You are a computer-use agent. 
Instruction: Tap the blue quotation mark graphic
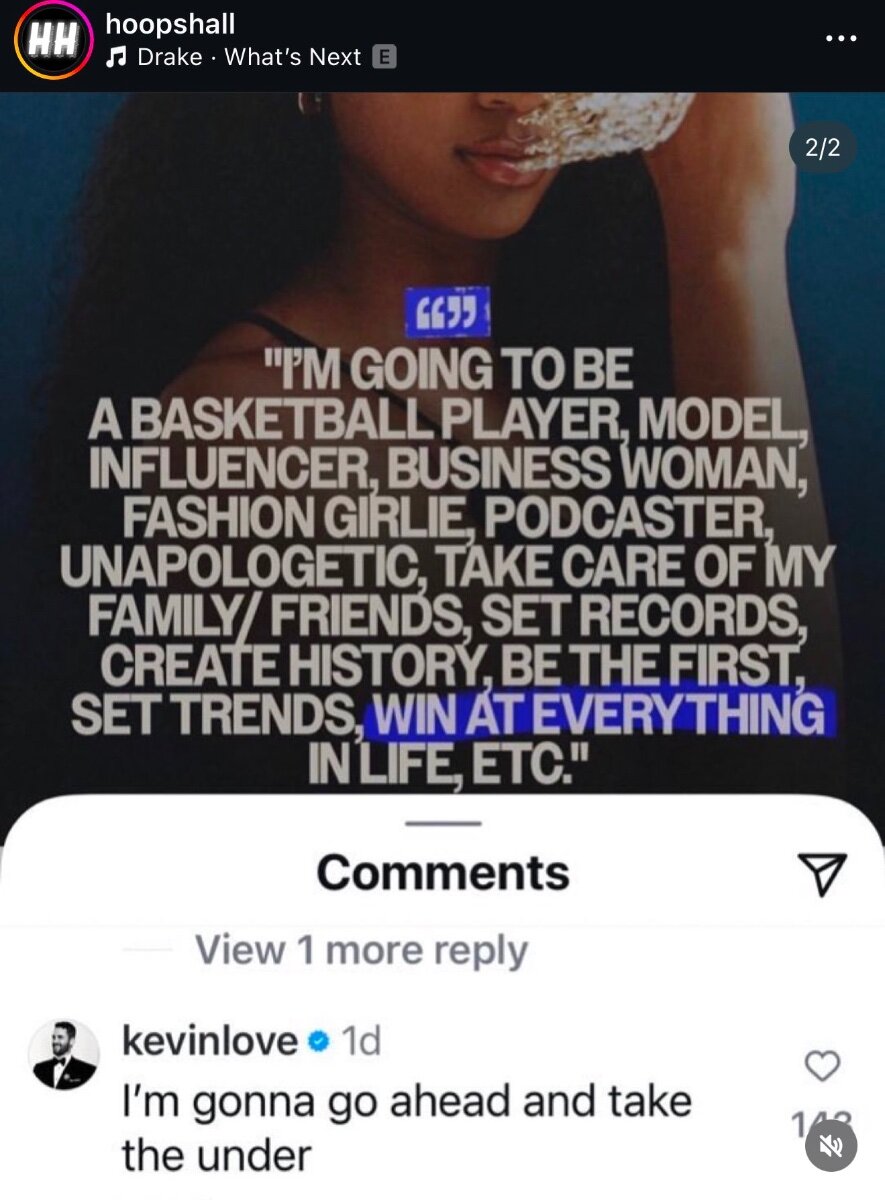[x=446, y=311]
